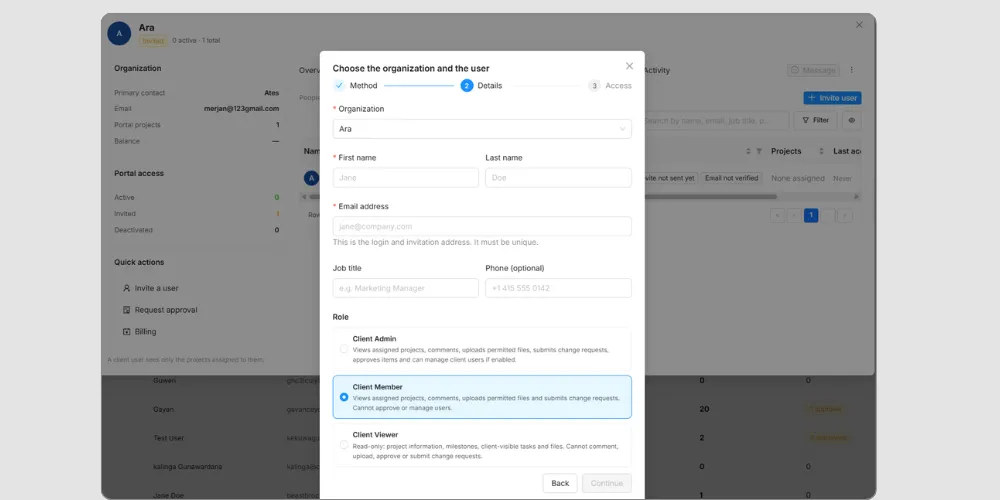This screenshot has width=1000, height=500.
Task: Click the Projects column header
Action: pyautogui.click(x=786, y=151)
